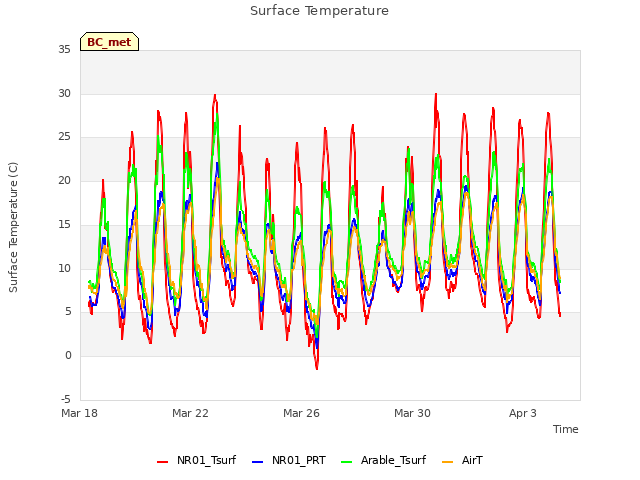Click the blue NR01_PRT legend marker
Screen dimensions: 640x480
pos(258,462)
